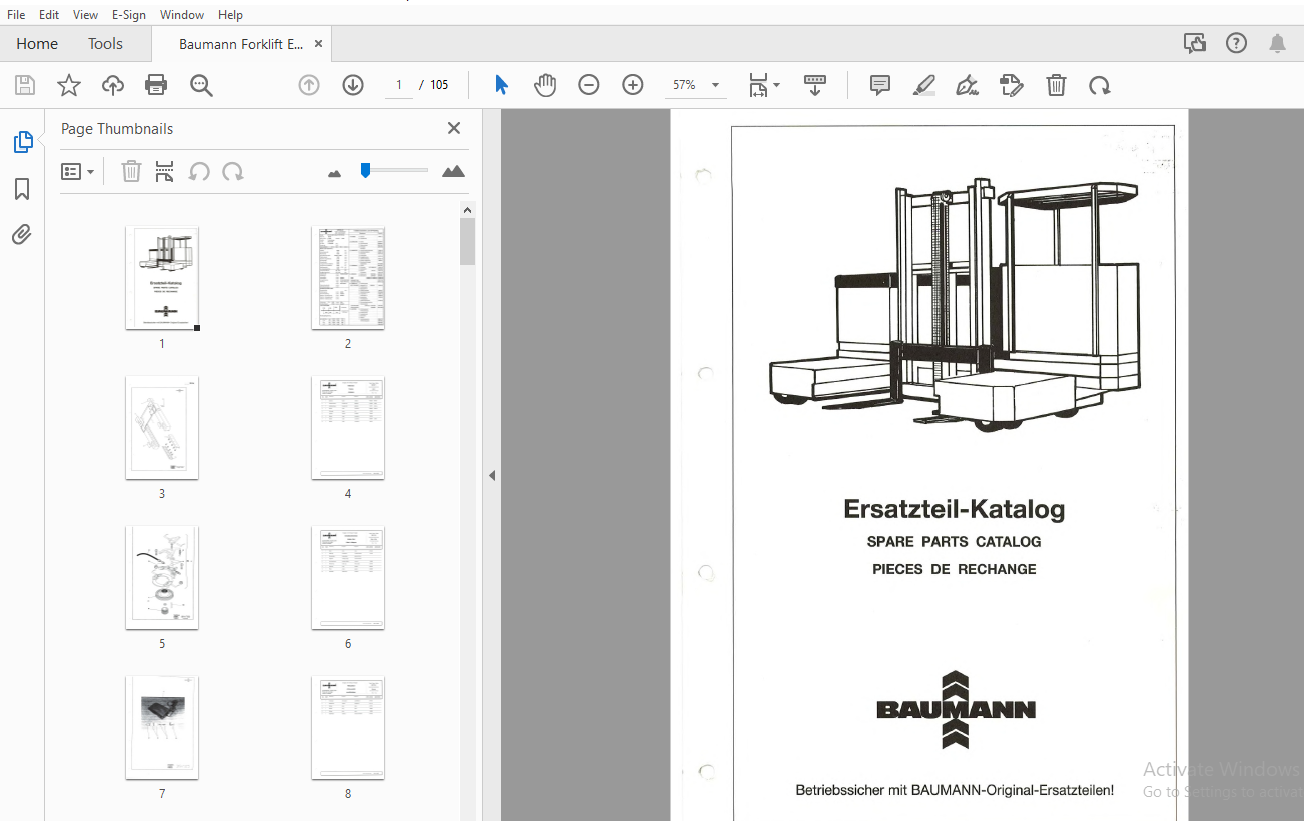
Task: Zoom out with the minus button
Action: 589,85
